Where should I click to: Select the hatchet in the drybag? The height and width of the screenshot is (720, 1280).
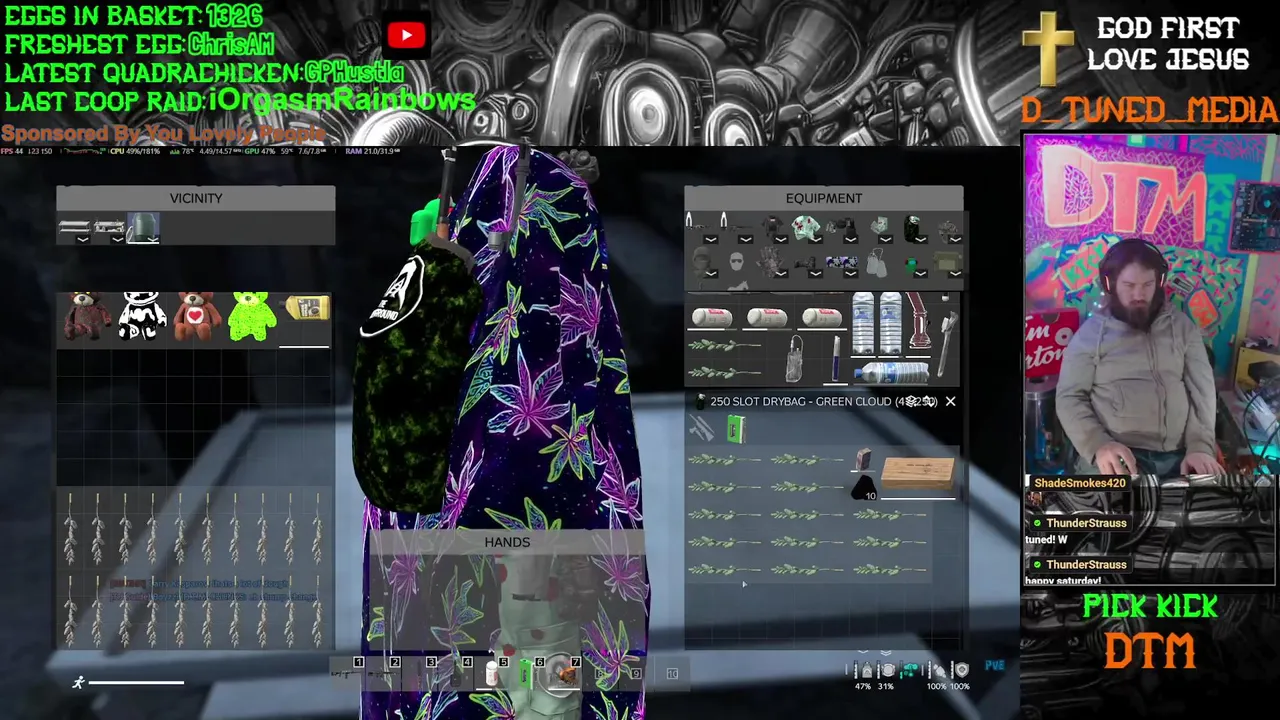[701, 430]
